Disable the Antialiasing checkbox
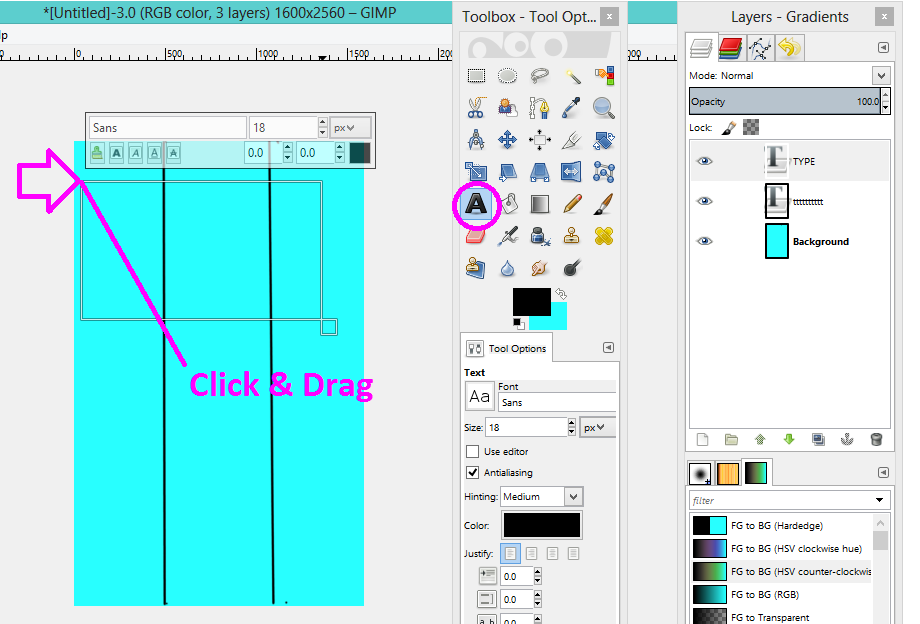 (x=472, y=472)
